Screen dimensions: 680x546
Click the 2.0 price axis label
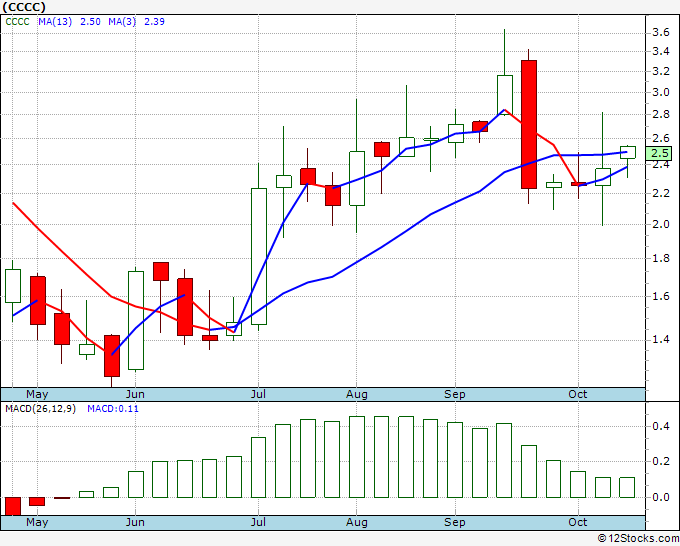point(660,224)
